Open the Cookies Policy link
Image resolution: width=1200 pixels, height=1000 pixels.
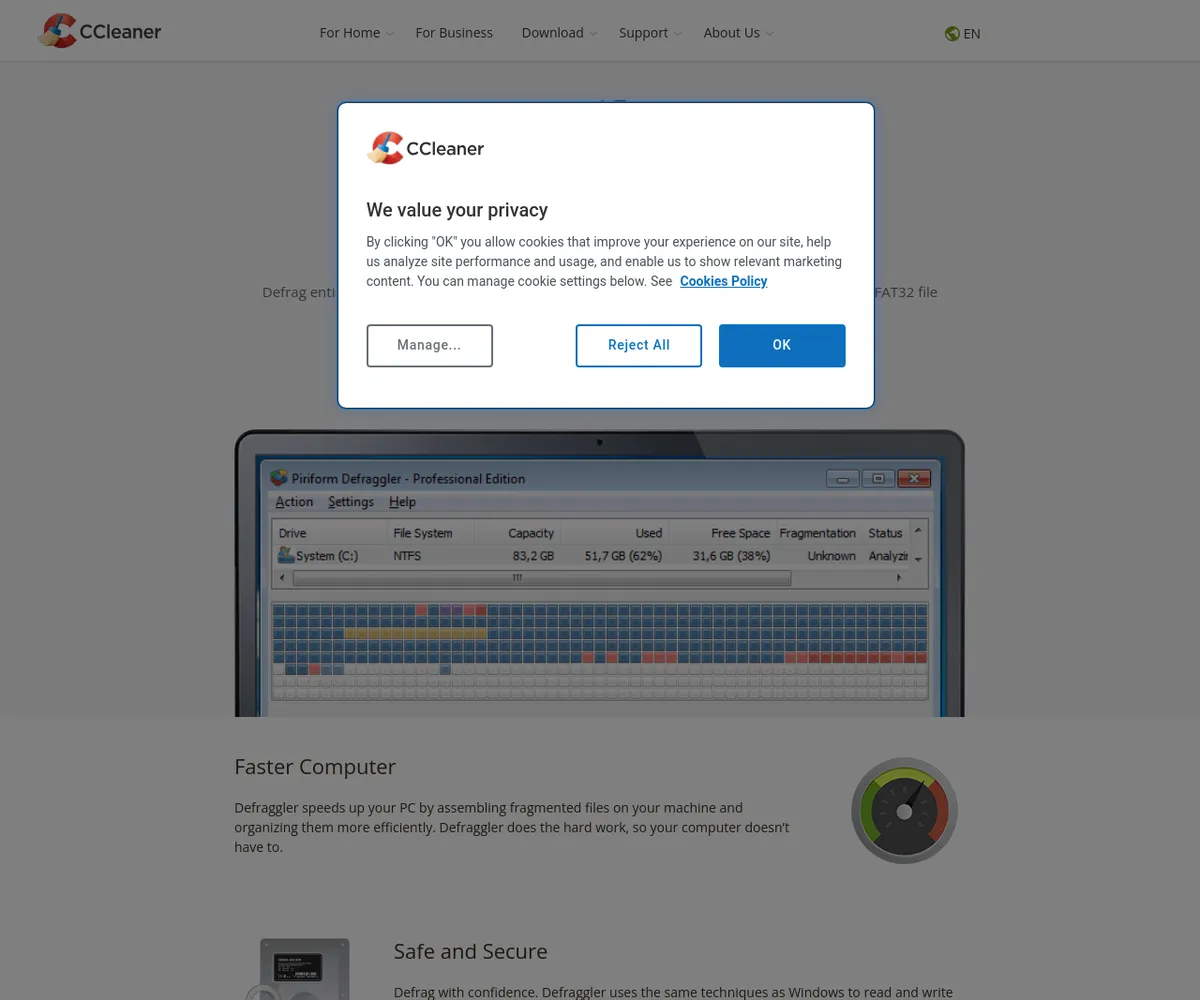coord(723,281)
